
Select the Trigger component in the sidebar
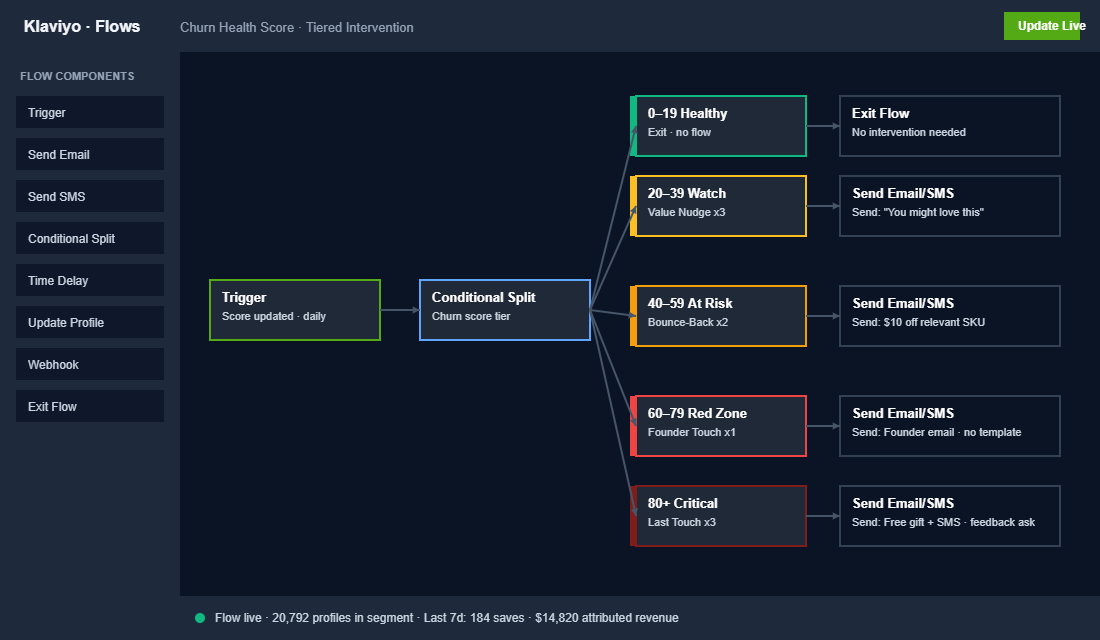[x=90, y=112]
